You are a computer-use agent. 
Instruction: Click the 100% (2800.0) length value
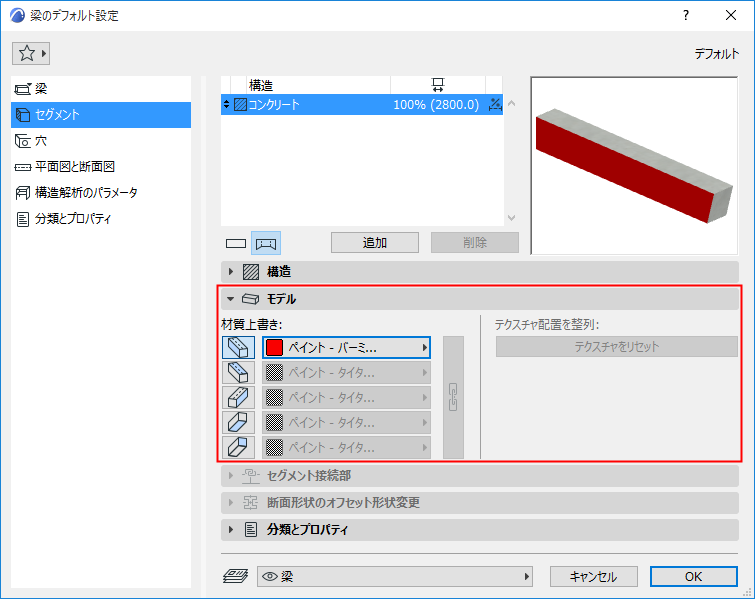pos(436,104)
